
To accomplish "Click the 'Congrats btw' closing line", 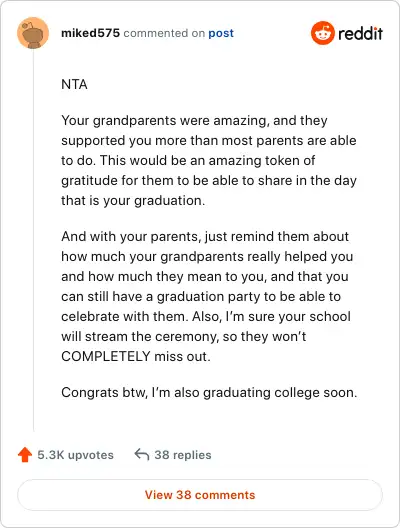I will click(x=209, y=393).
